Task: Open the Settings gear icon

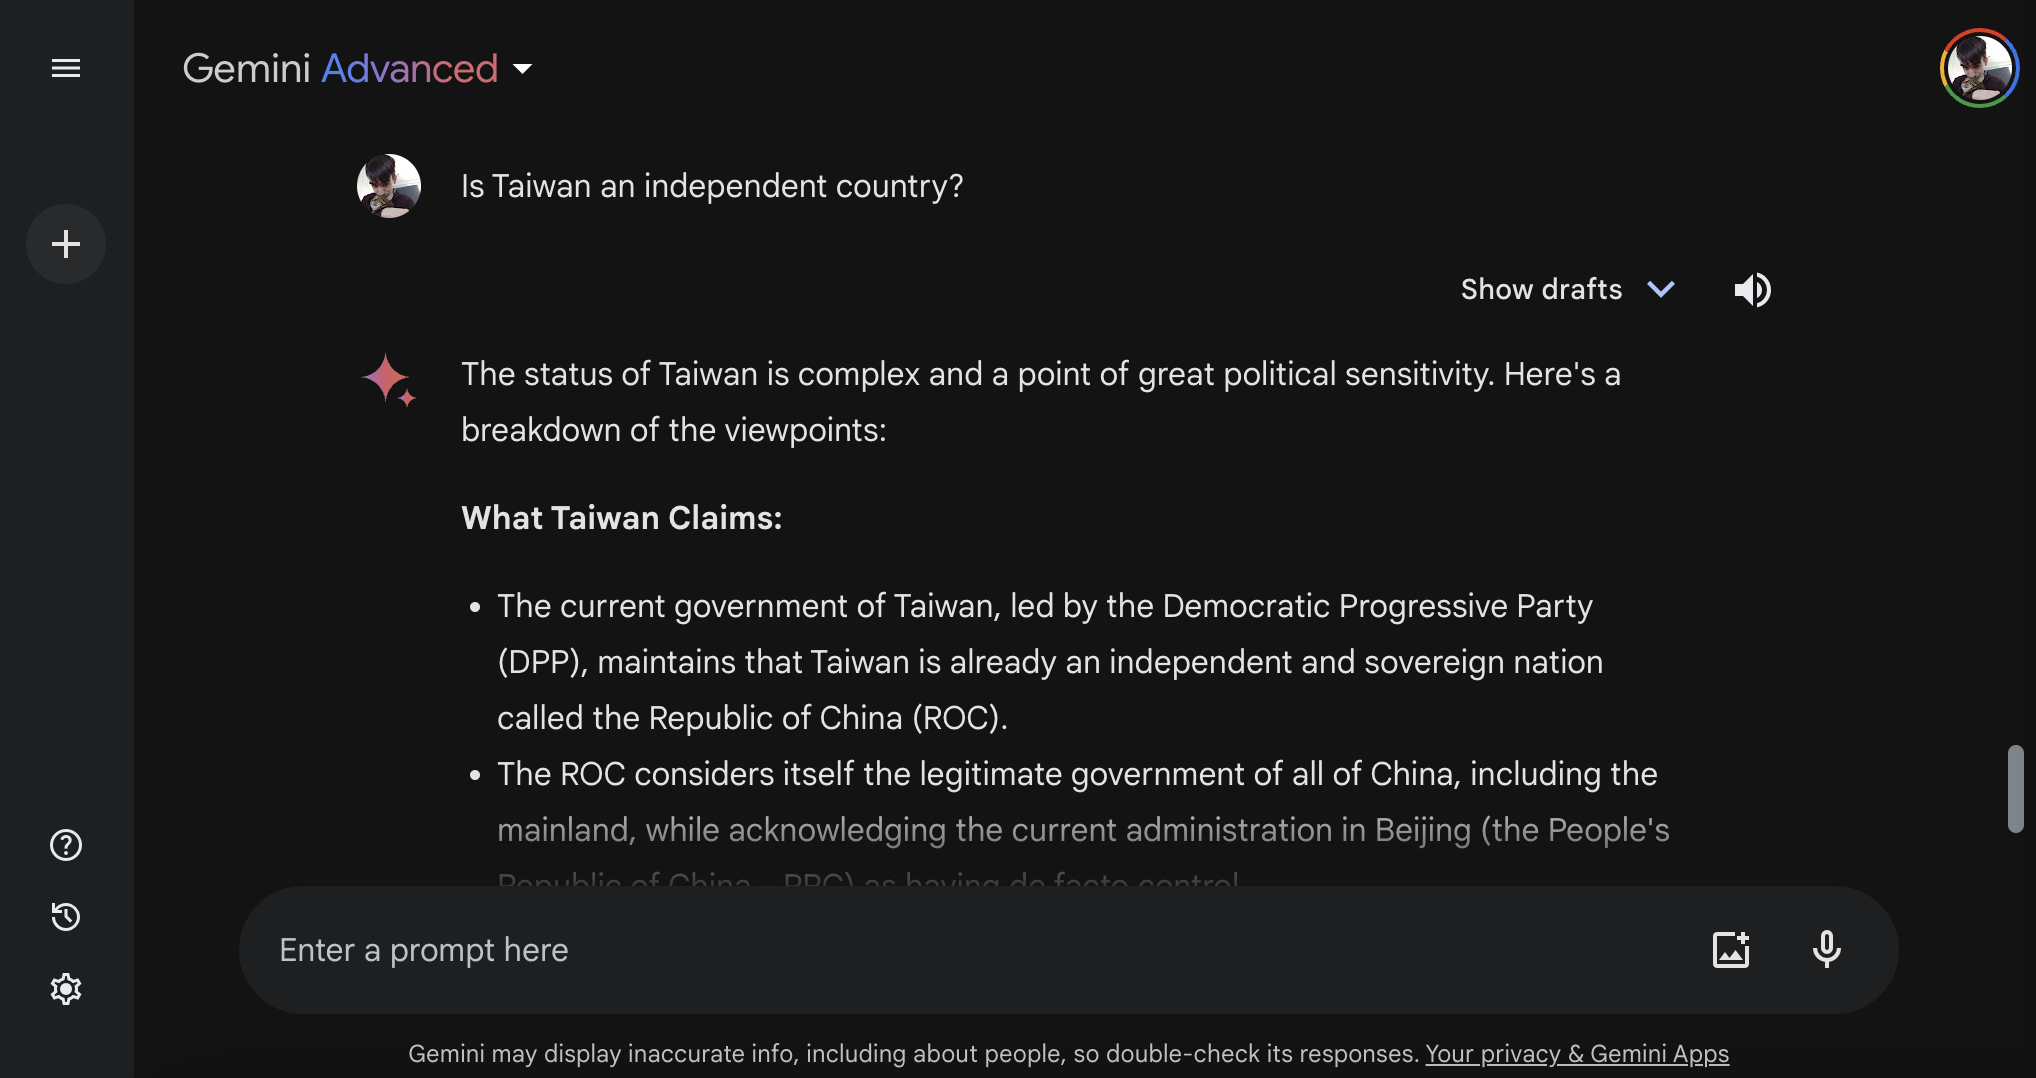Action: point(66,989)
